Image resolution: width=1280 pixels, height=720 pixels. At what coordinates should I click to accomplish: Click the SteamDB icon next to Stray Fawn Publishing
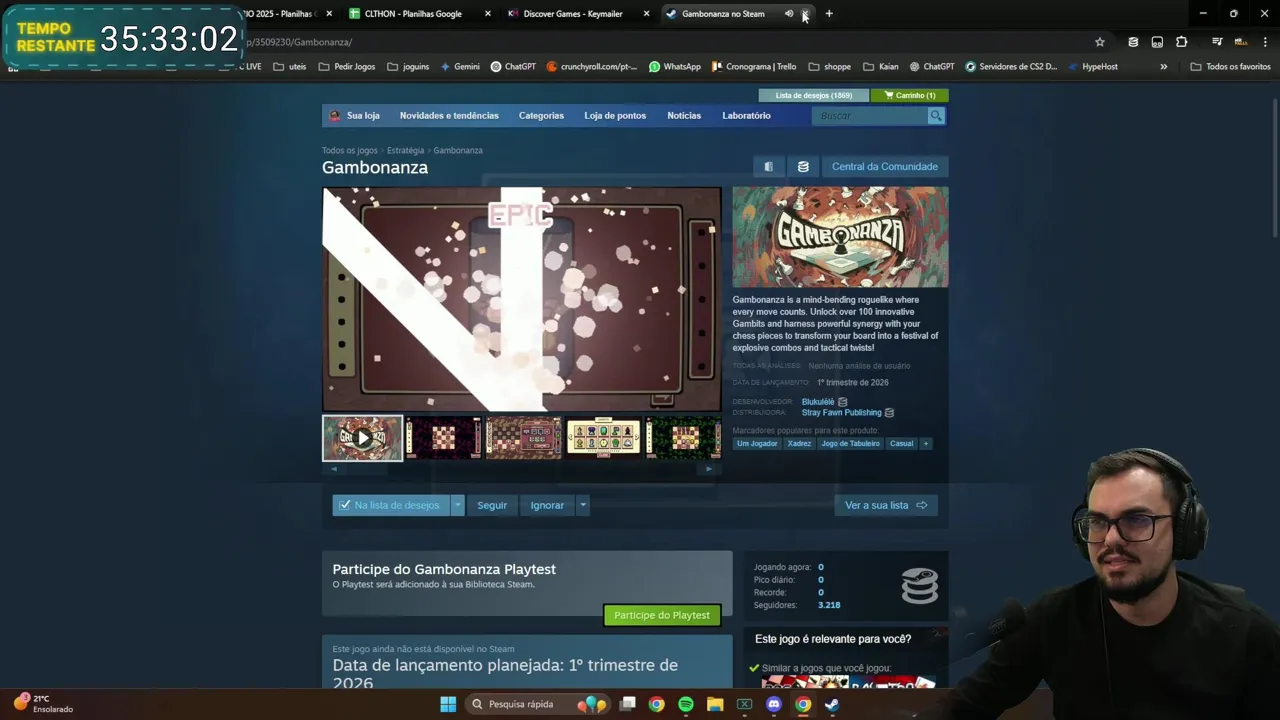click(889, 413)
